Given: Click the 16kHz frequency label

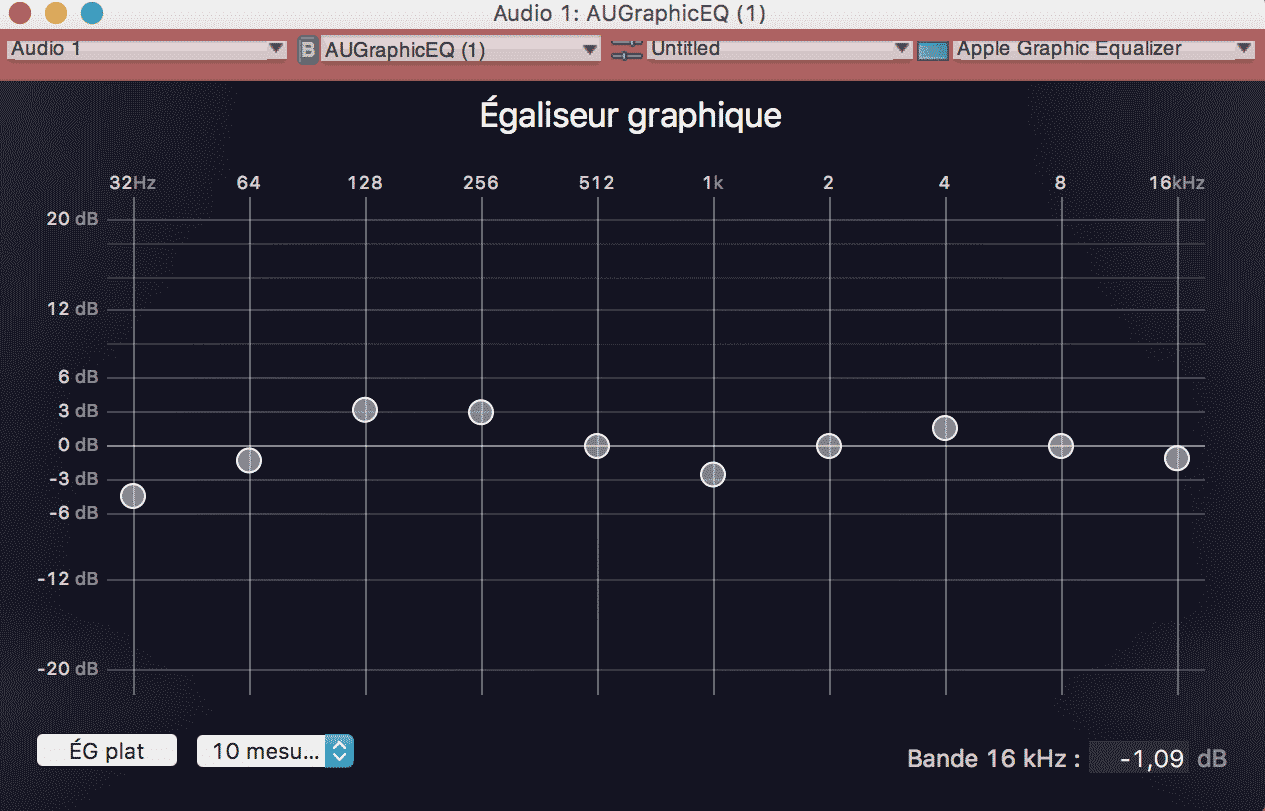Looking at the screenshot, I should (x=1176, y=183).
